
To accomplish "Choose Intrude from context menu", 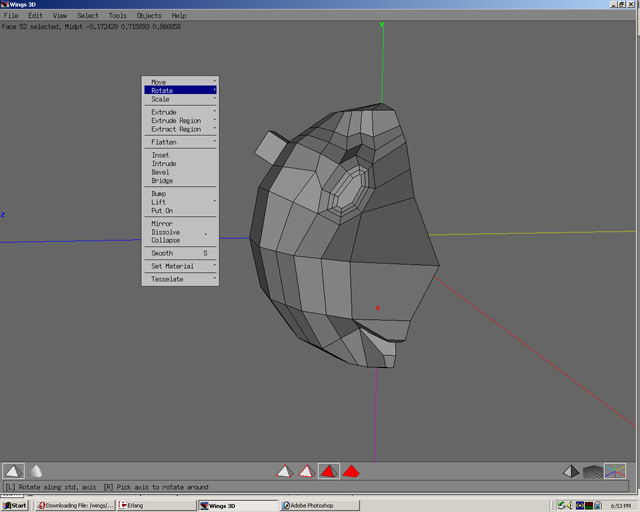I will [x=180, y=164].
